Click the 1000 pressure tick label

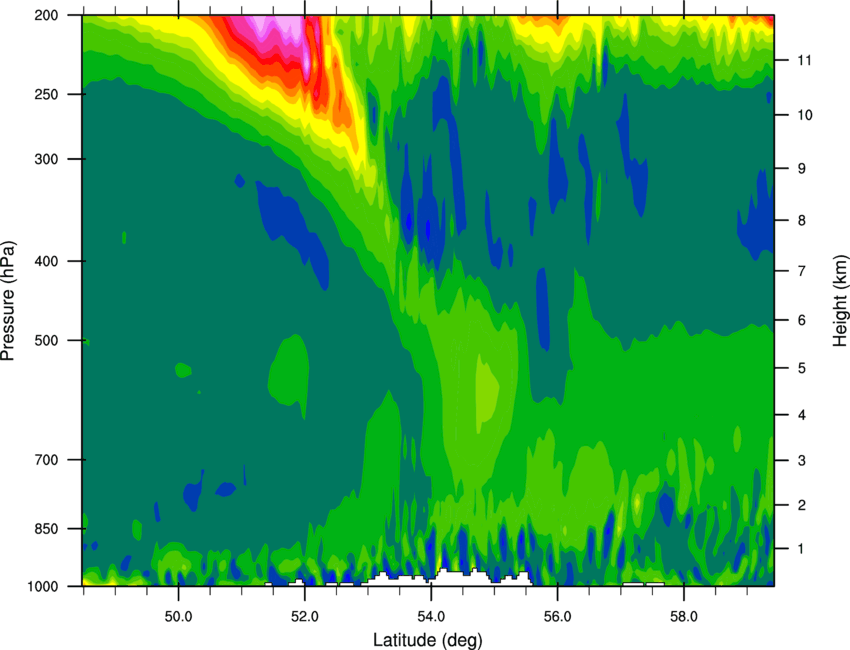coord(43,587)
